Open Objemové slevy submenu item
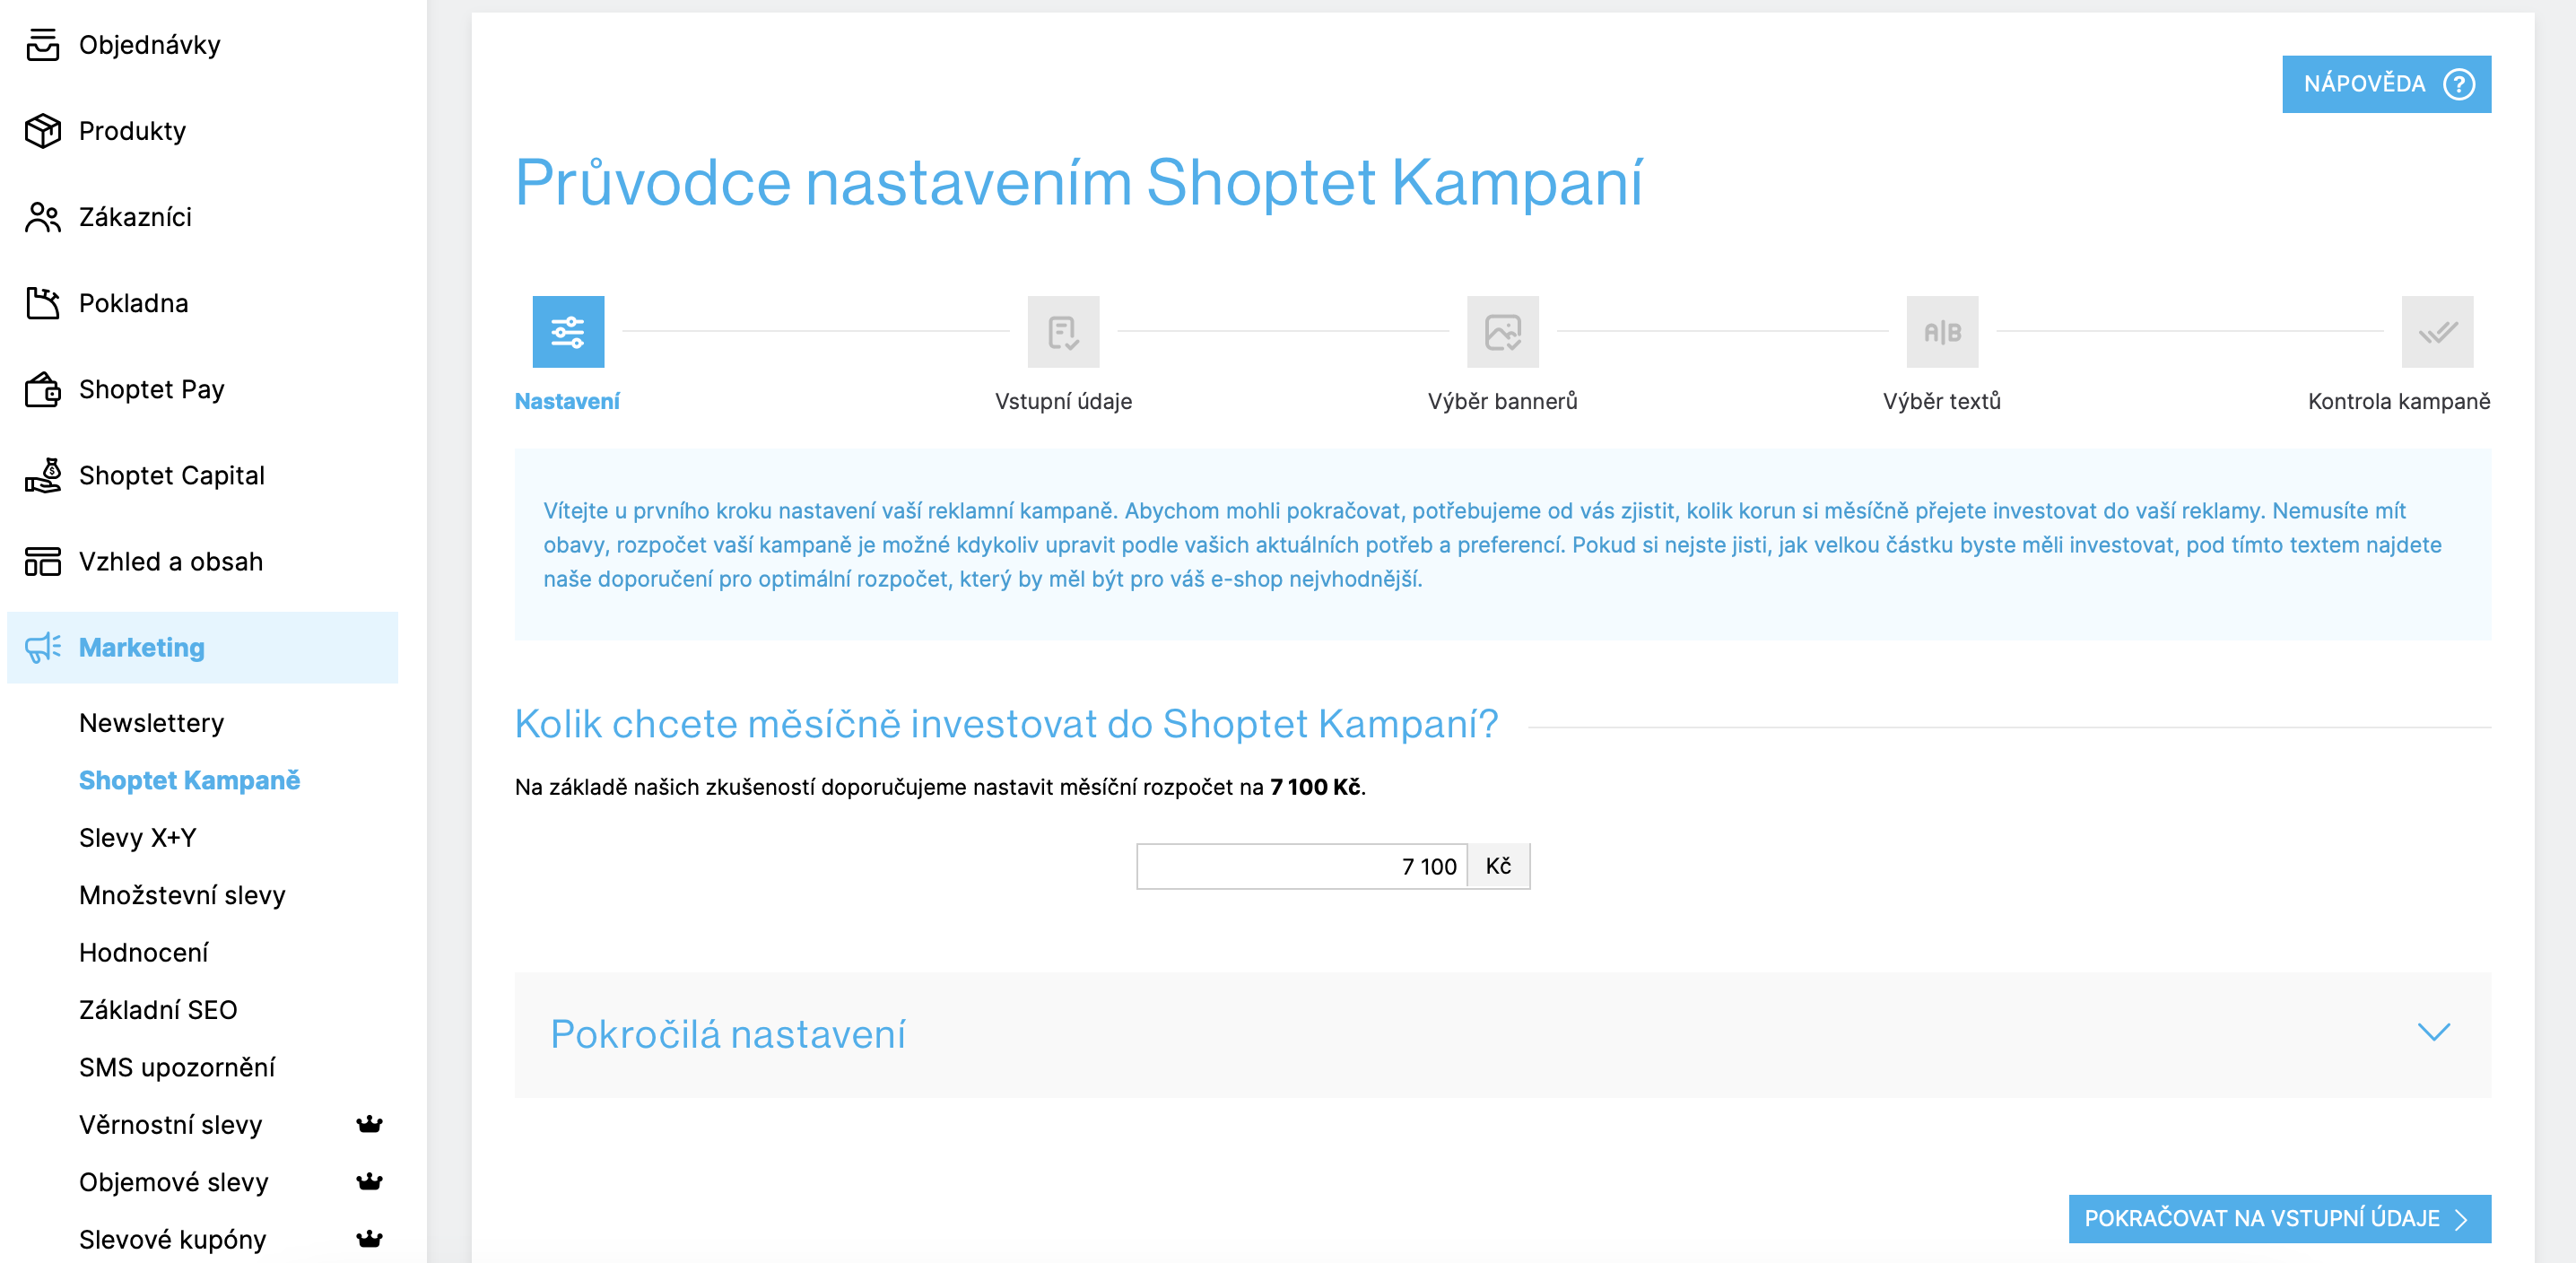The width and height of the screenshot is (2576, 1263). (x=174, y=1181)
